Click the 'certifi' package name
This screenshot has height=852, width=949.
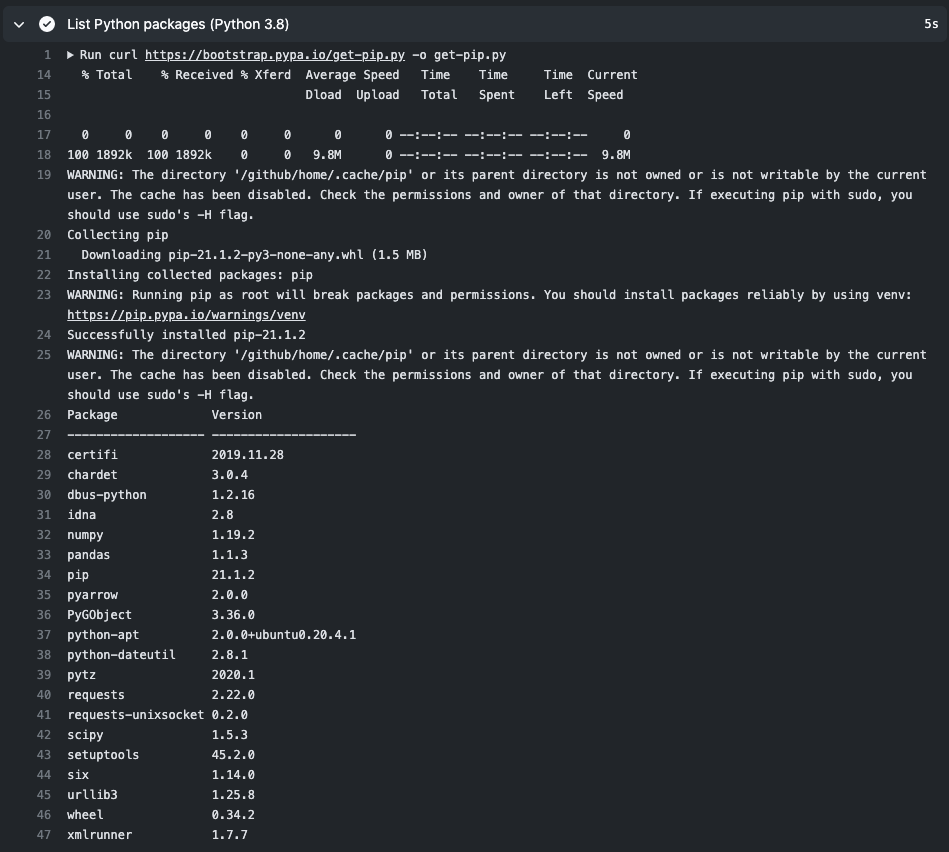(93, 454)
